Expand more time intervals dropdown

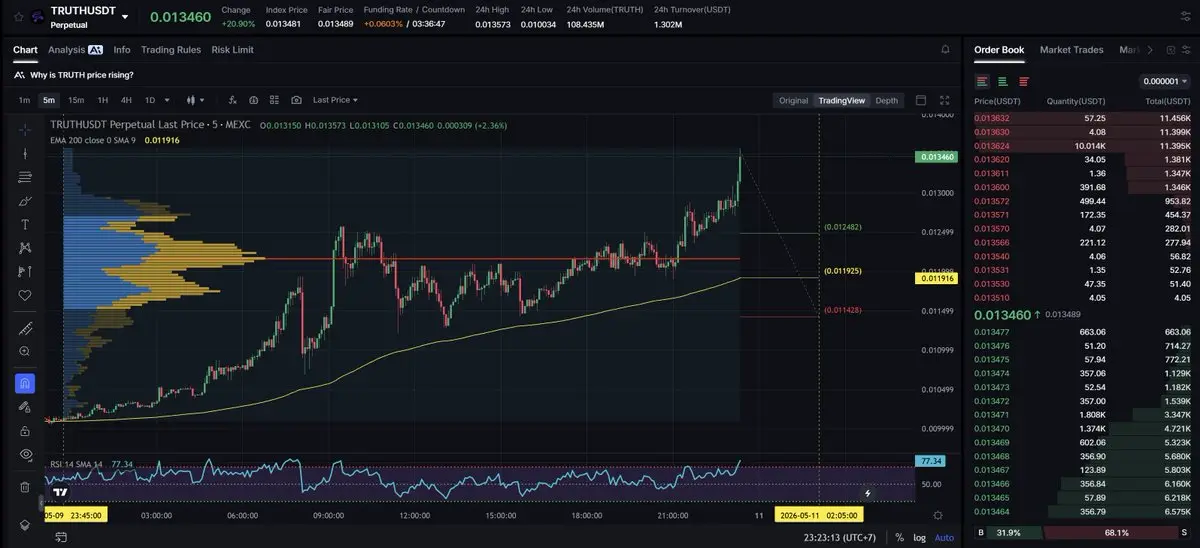(167, 100)
